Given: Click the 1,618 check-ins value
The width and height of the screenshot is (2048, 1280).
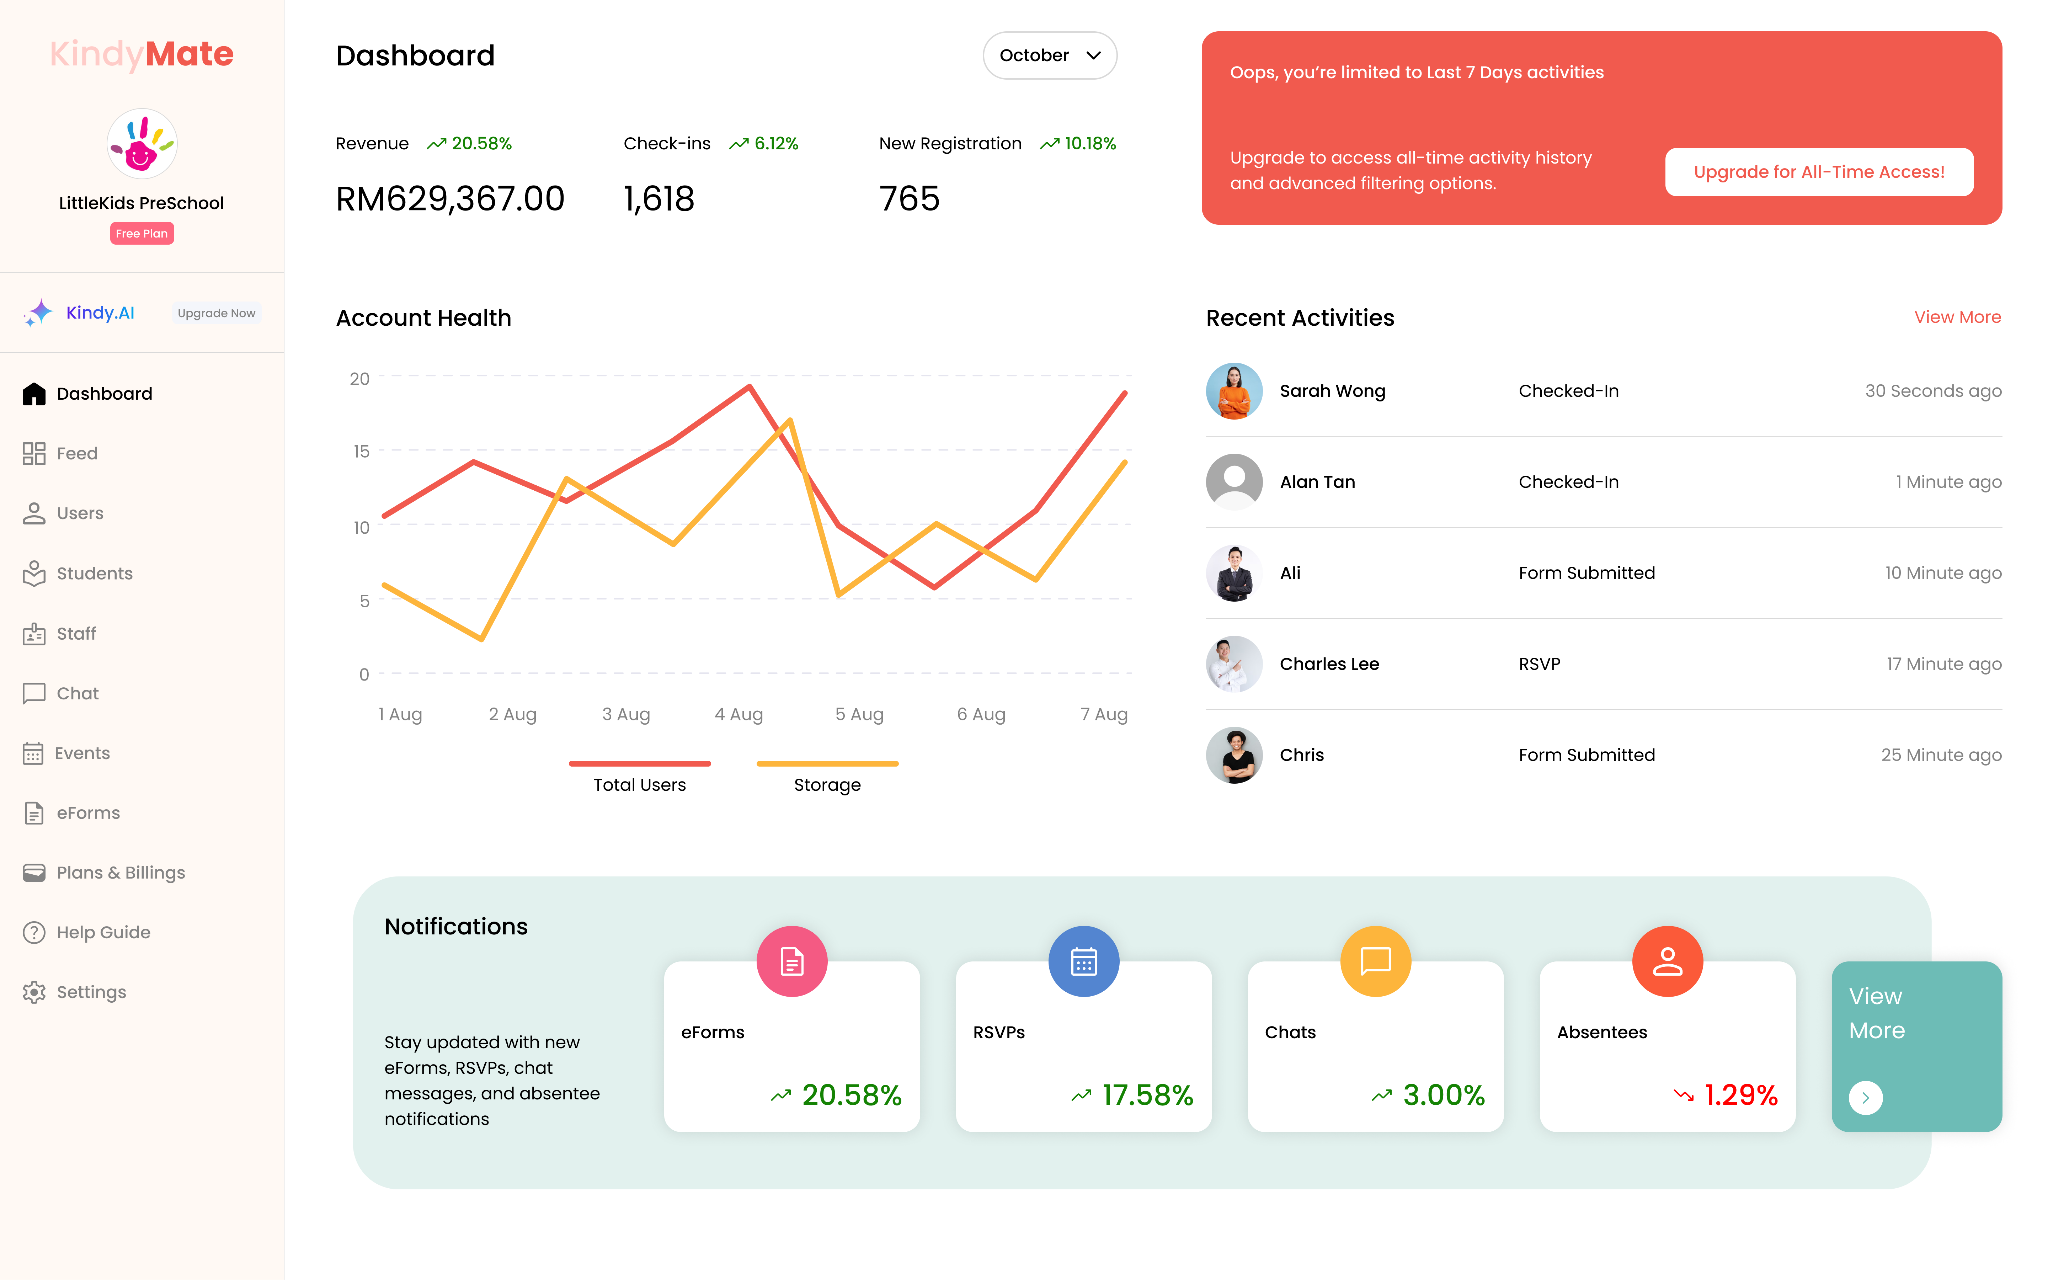Looking at the screenshot, I should (659, 199).
